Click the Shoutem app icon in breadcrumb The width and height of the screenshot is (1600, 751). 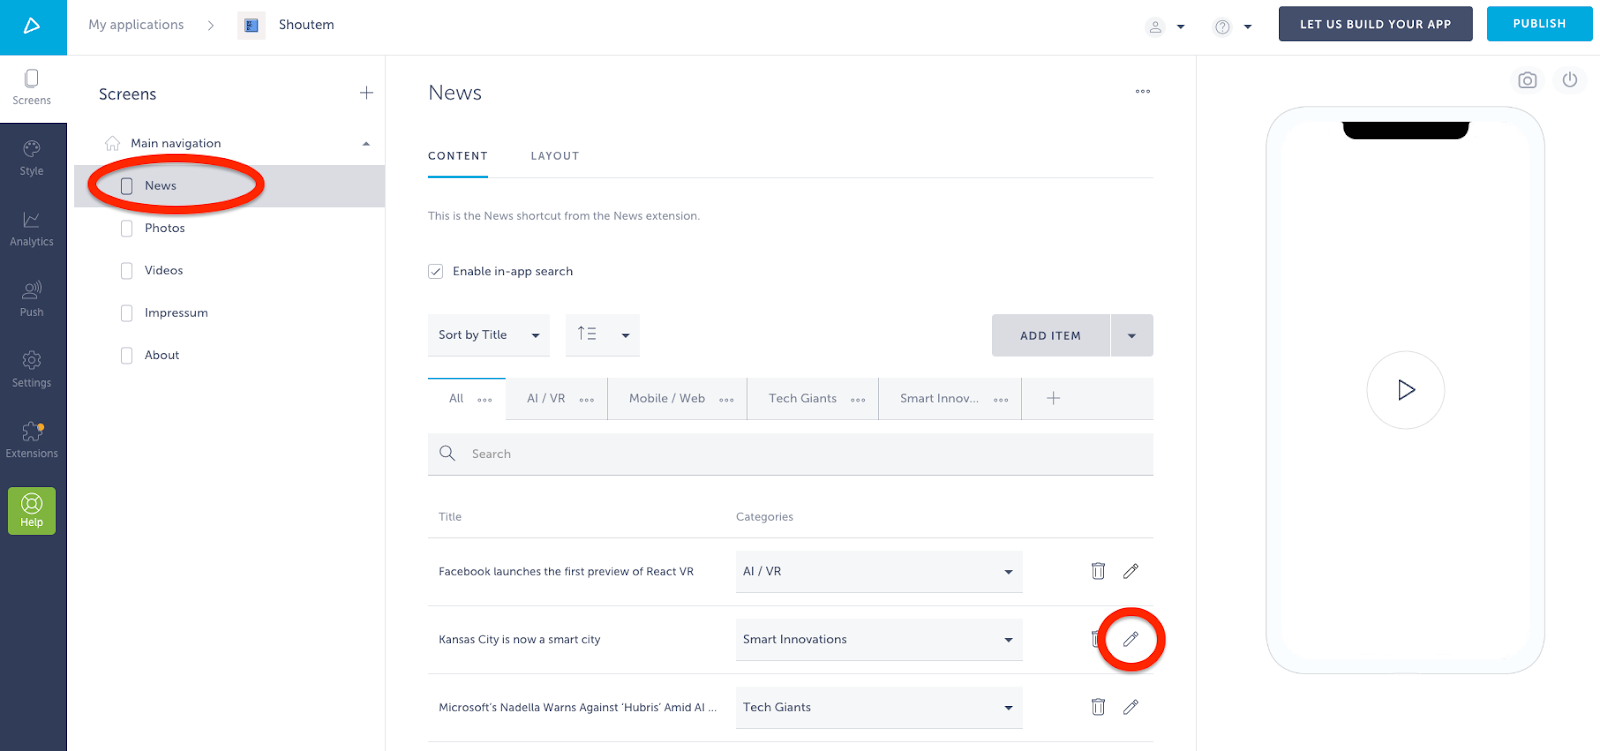click(251, 25)
